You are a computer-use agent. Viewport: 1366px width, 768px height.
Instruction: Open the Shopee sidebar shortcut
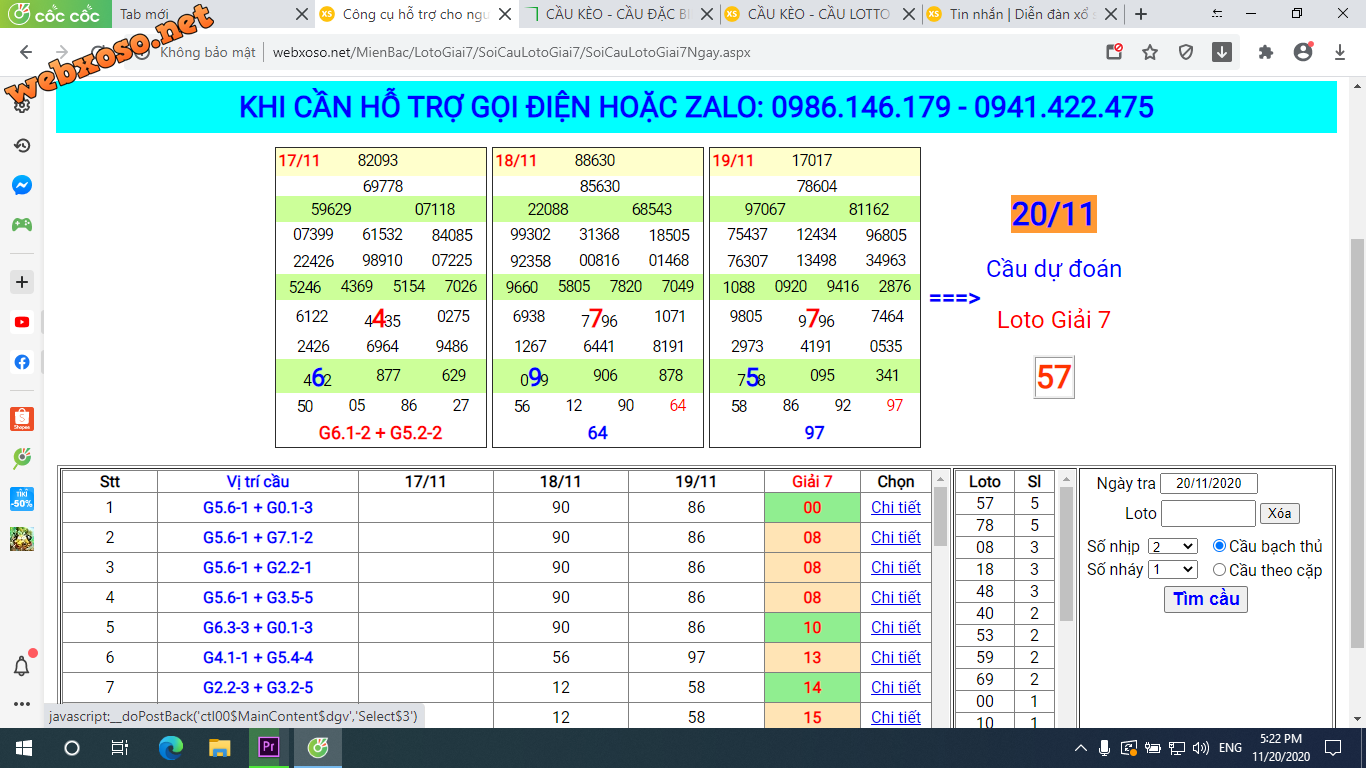pos(21,419)
